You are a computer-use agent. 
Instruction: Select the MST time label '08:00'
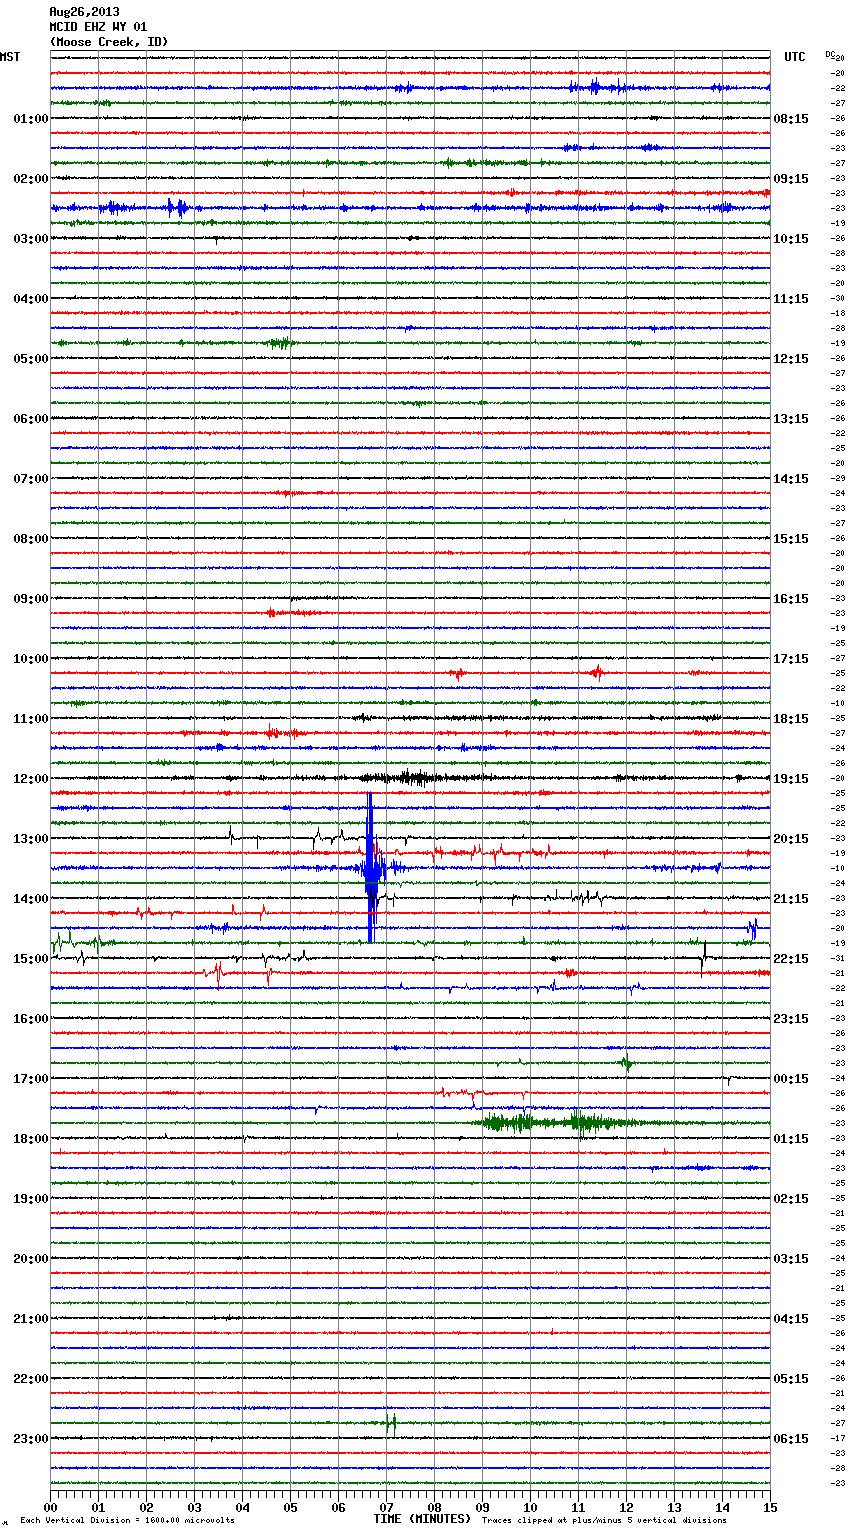click(x=30, y=538)
